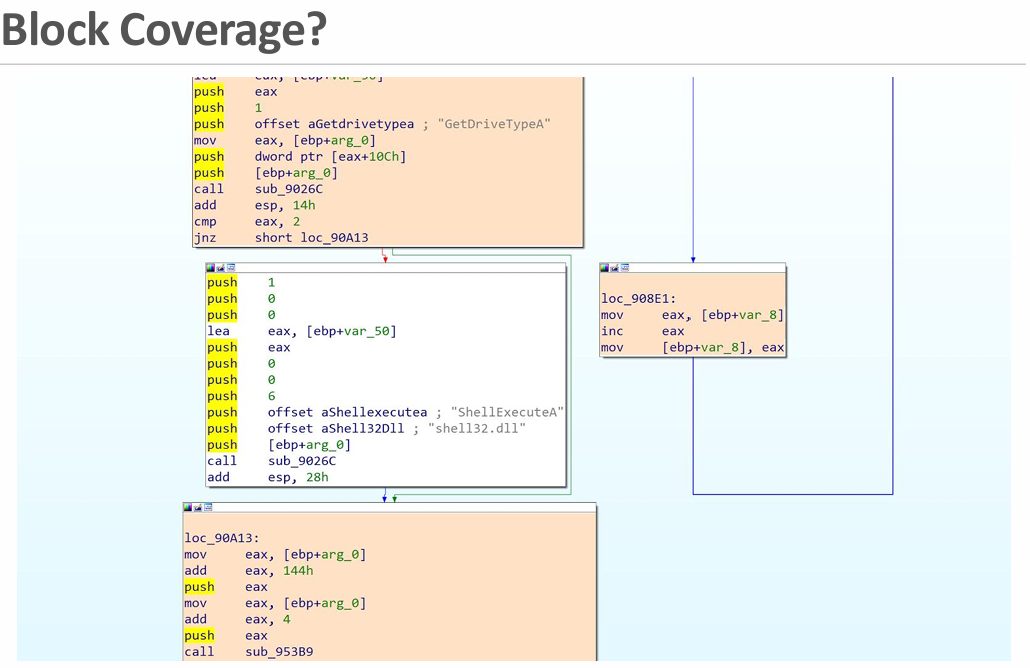1030x668 pixels.
Task: Click the listing icon on loc_908E1 block header
Action: click(x=625, y=267)
